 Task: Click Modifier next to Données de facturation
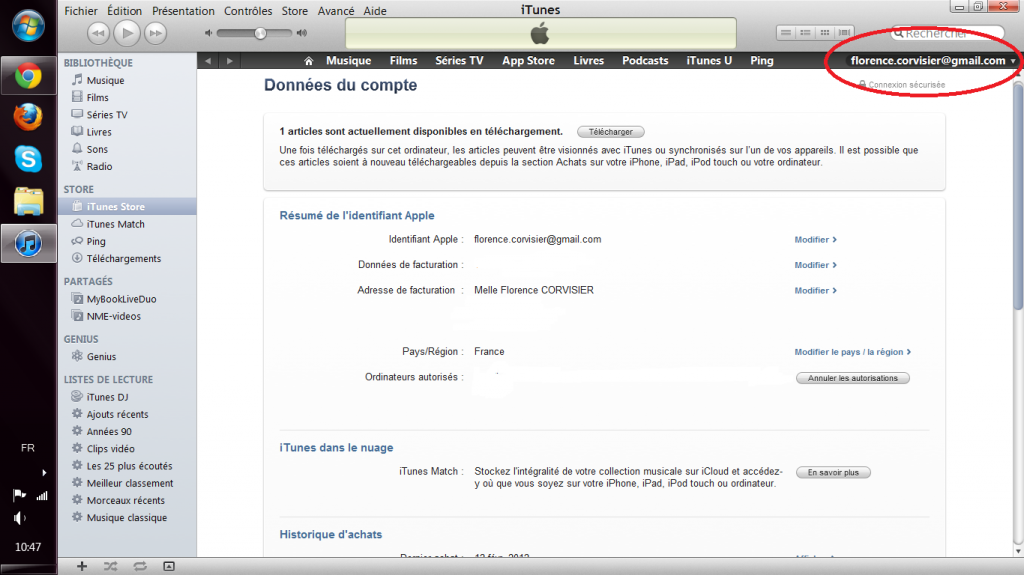(815, 265)
